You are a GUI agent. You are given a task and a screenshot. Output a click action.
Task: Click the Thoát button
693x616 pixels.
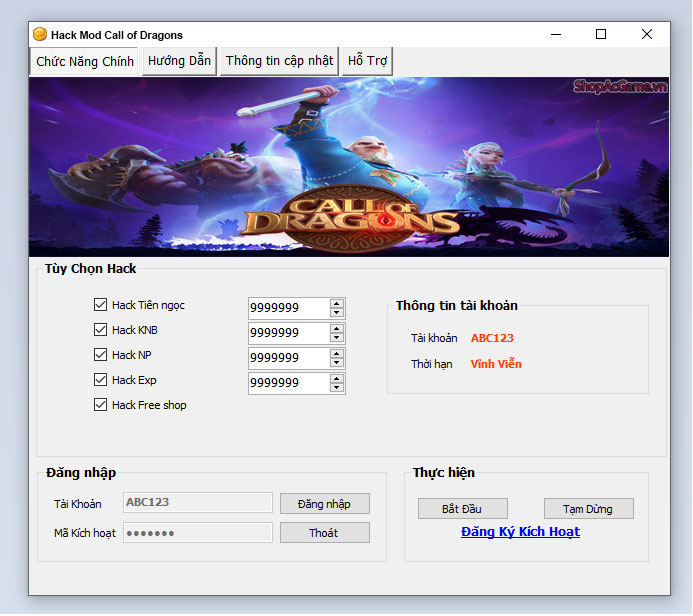(324, 533)
